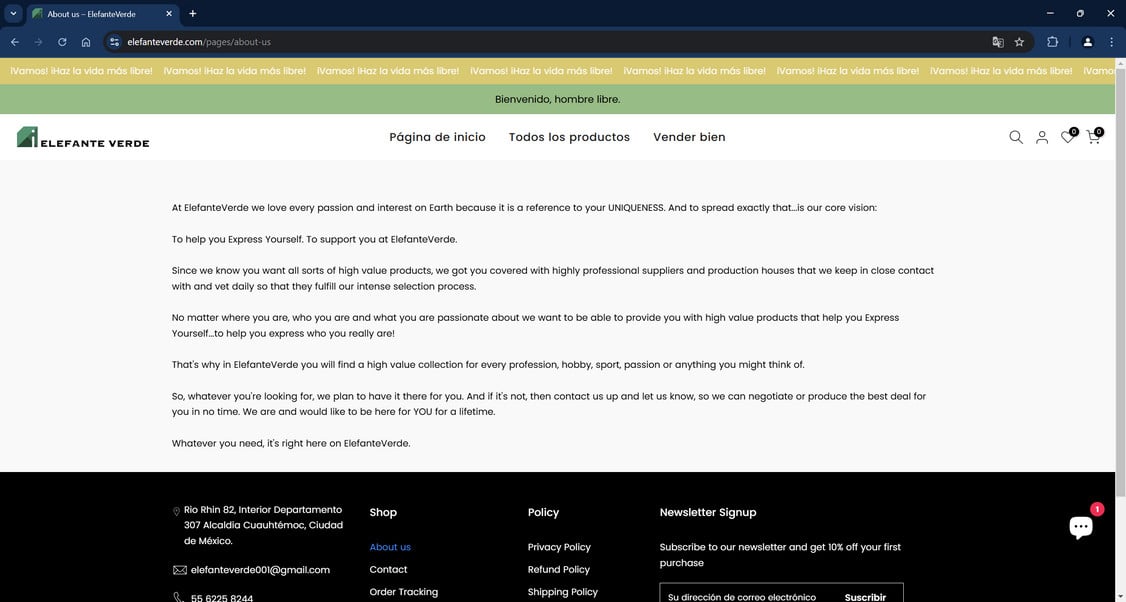This screenshot has height=602, width=1126.
Task: Click the 55 6225 8244 phone number
Action: (x=222, y=598)
